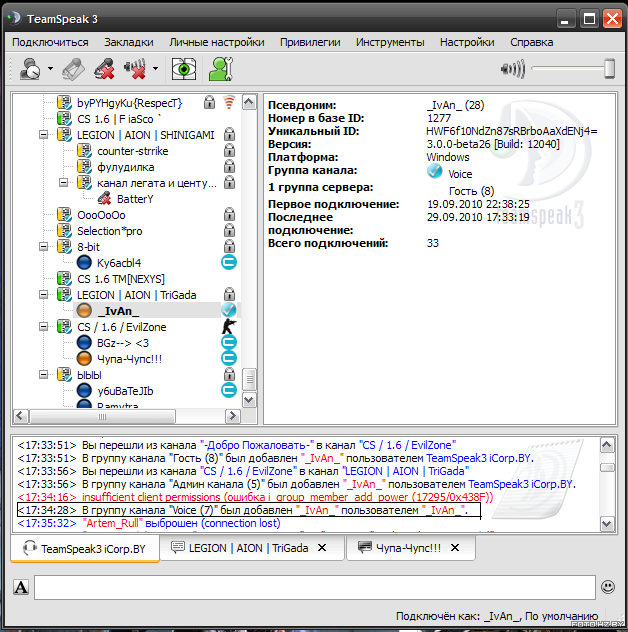Open the Привилегии menu
This screenshot has height=632, width=628.
[310, 42]
